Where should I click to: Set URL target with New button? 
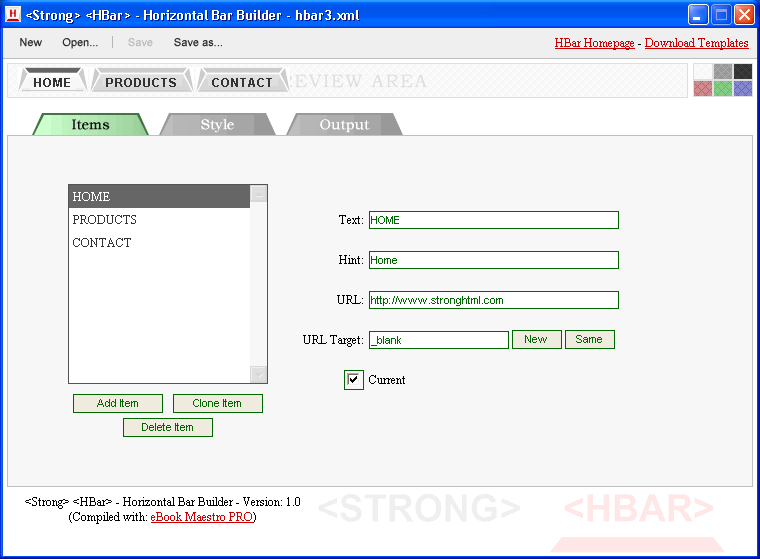[536, 340]
